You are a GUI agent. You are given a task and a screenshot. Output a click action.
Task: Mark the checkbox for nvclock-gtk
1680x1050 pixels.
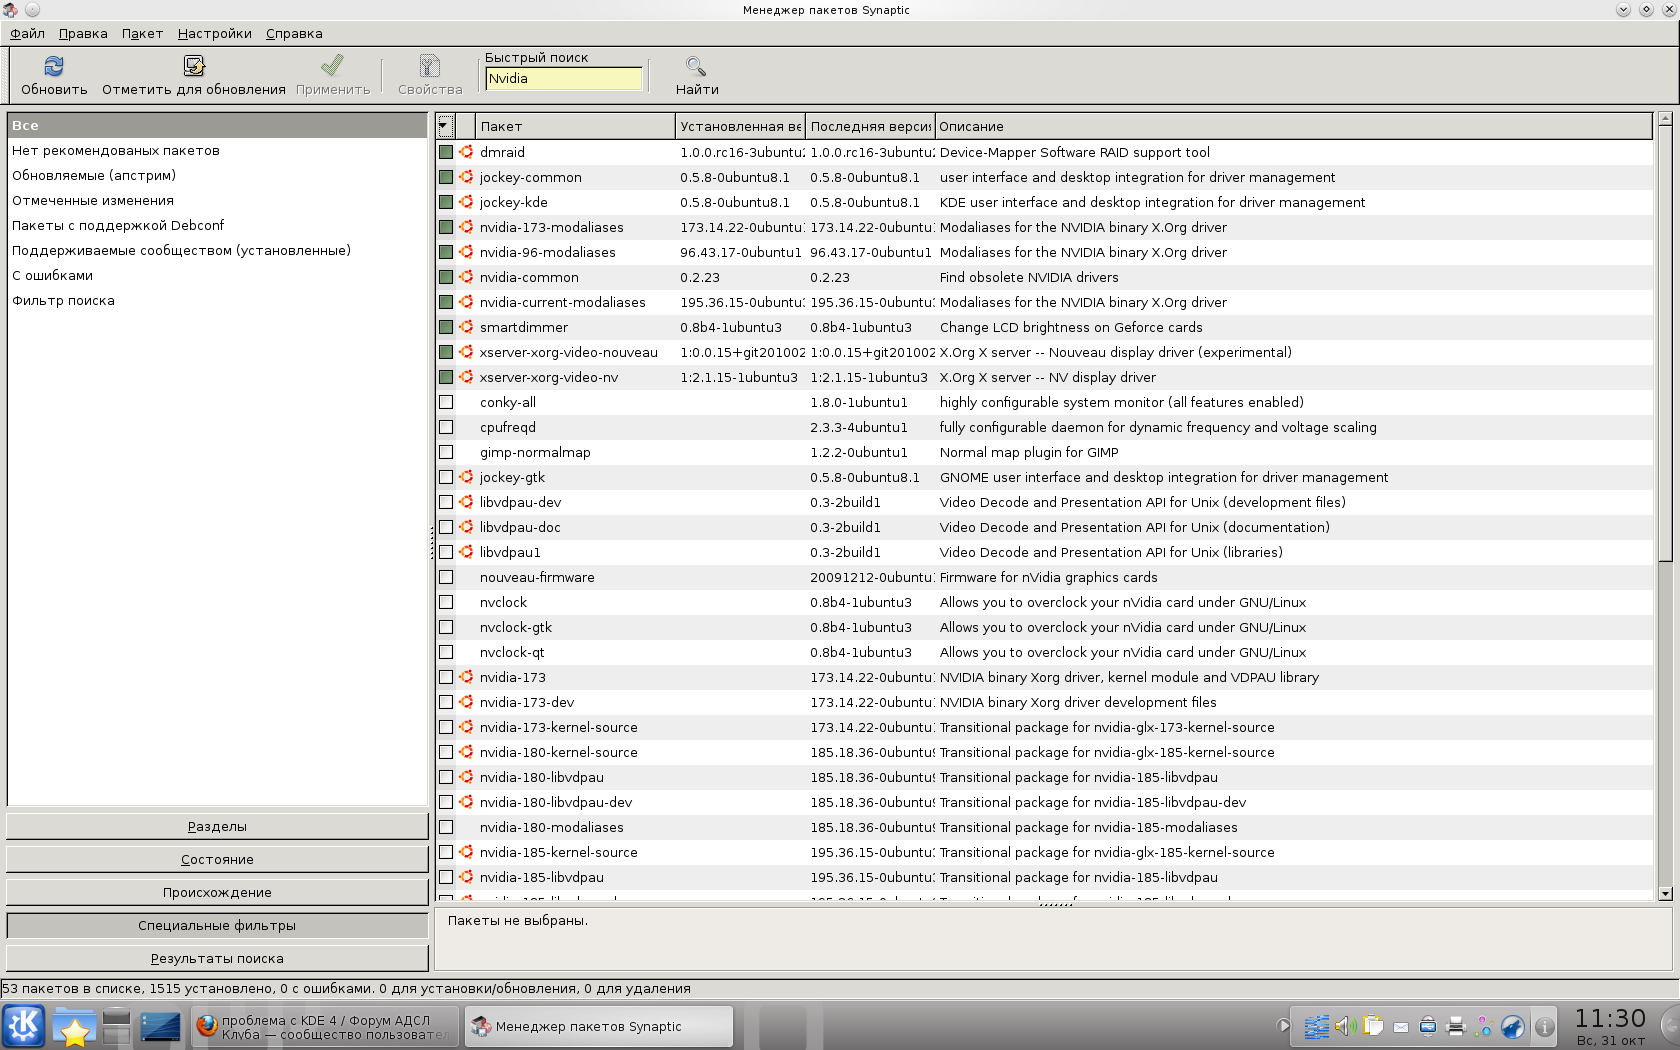point(446,627)
